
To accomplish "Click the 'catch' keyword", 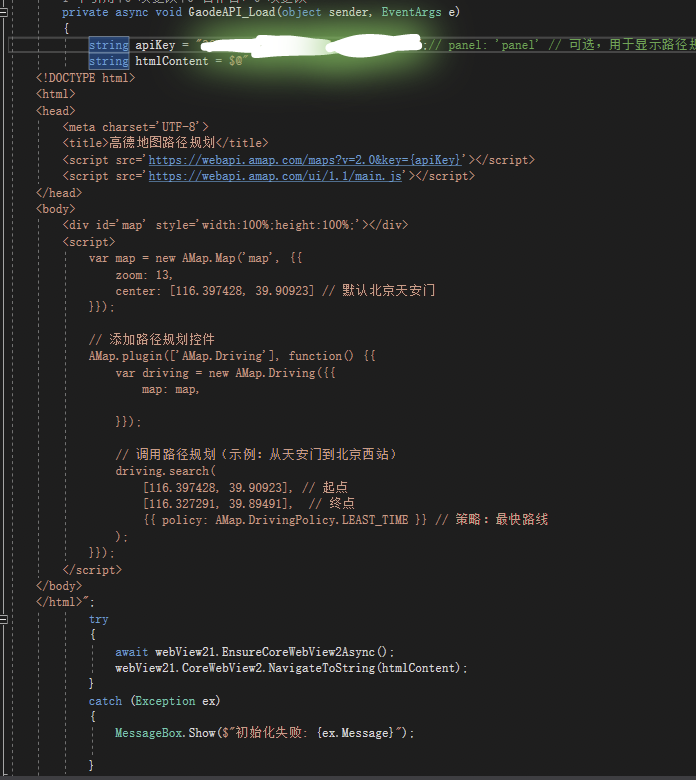I will point(105,701).
